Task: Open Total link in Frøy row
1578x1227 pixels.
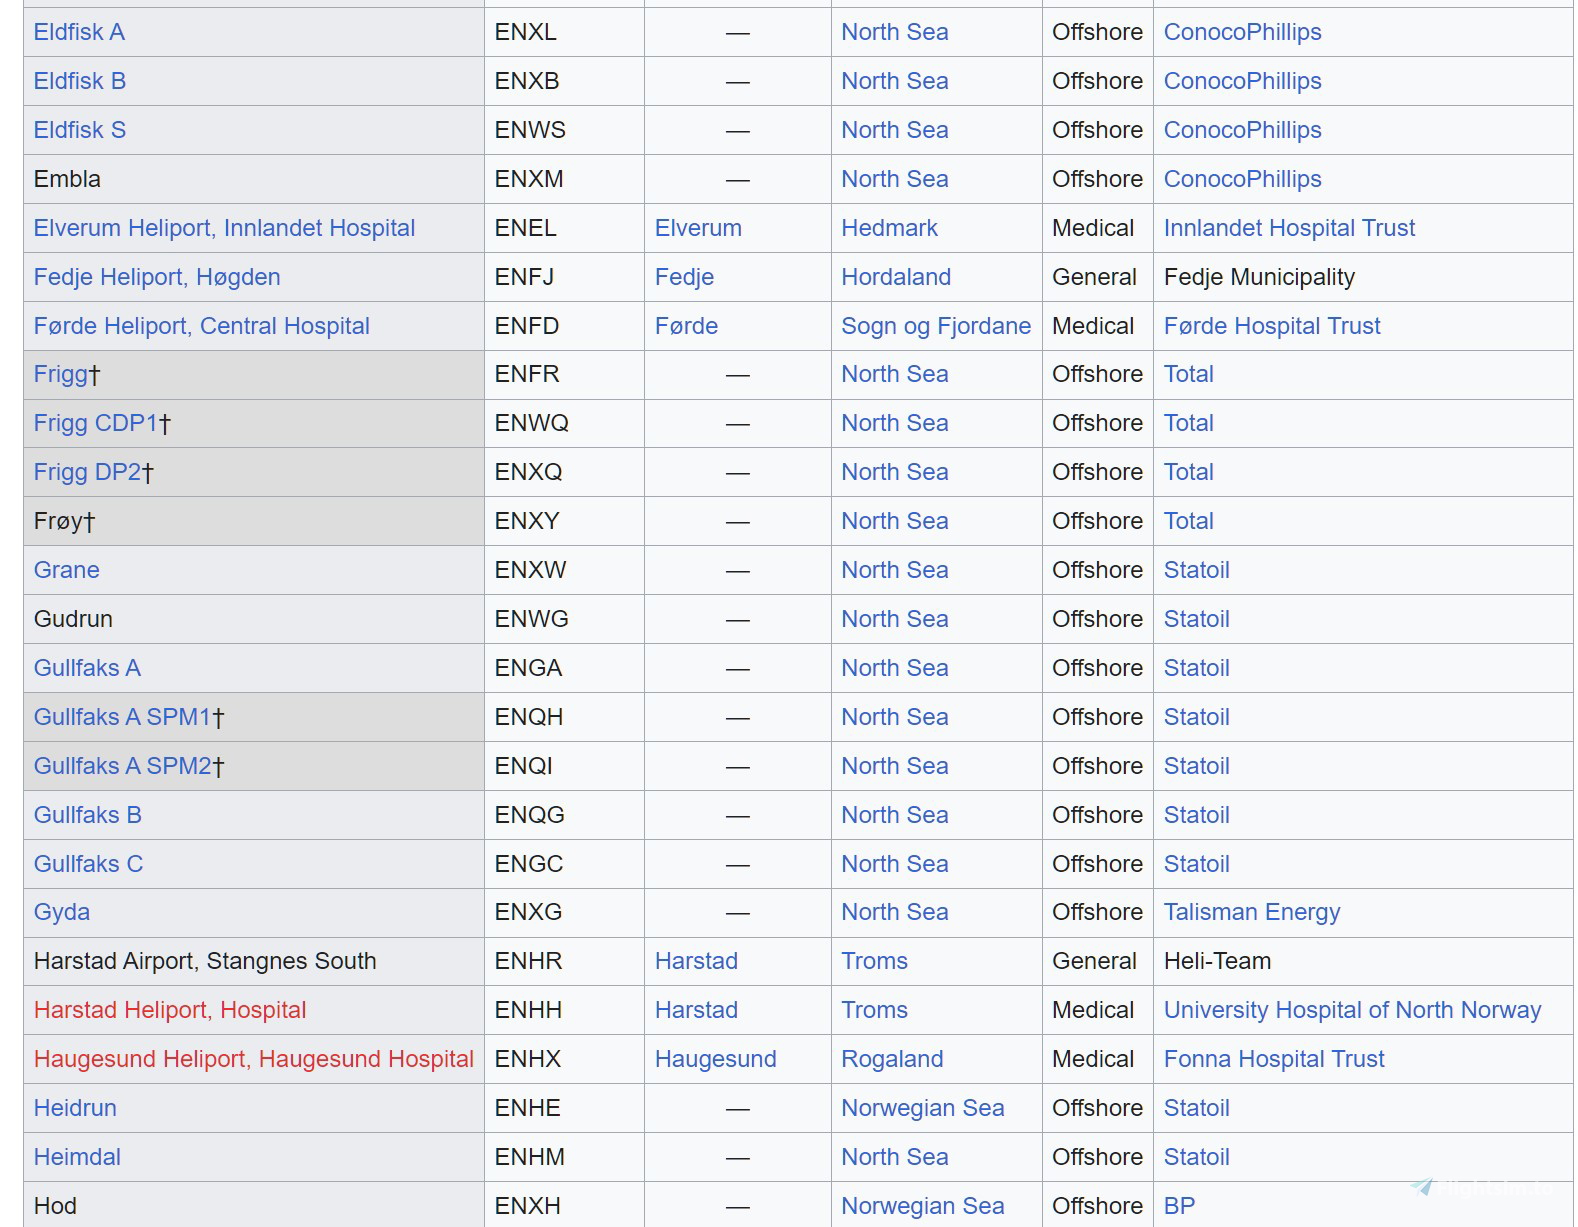Action: pos(1188,521)
